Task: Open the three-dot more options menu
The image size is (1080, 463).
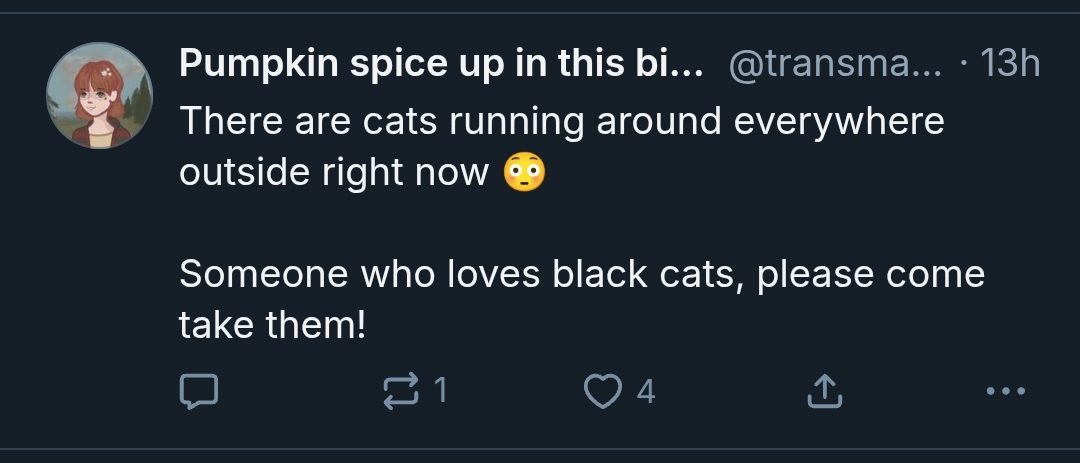Action: [1006, 391]
